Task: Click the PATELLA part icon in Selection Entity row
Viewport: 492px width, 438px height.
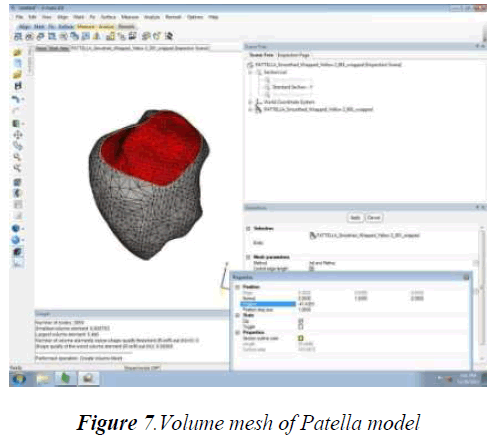Action: click(313, 235)
